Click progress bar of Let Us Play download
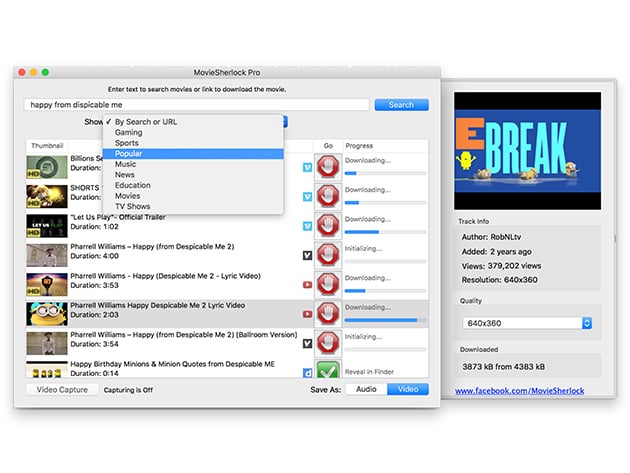The height and width of the screenshot is (473, 630). pos(385,232)
